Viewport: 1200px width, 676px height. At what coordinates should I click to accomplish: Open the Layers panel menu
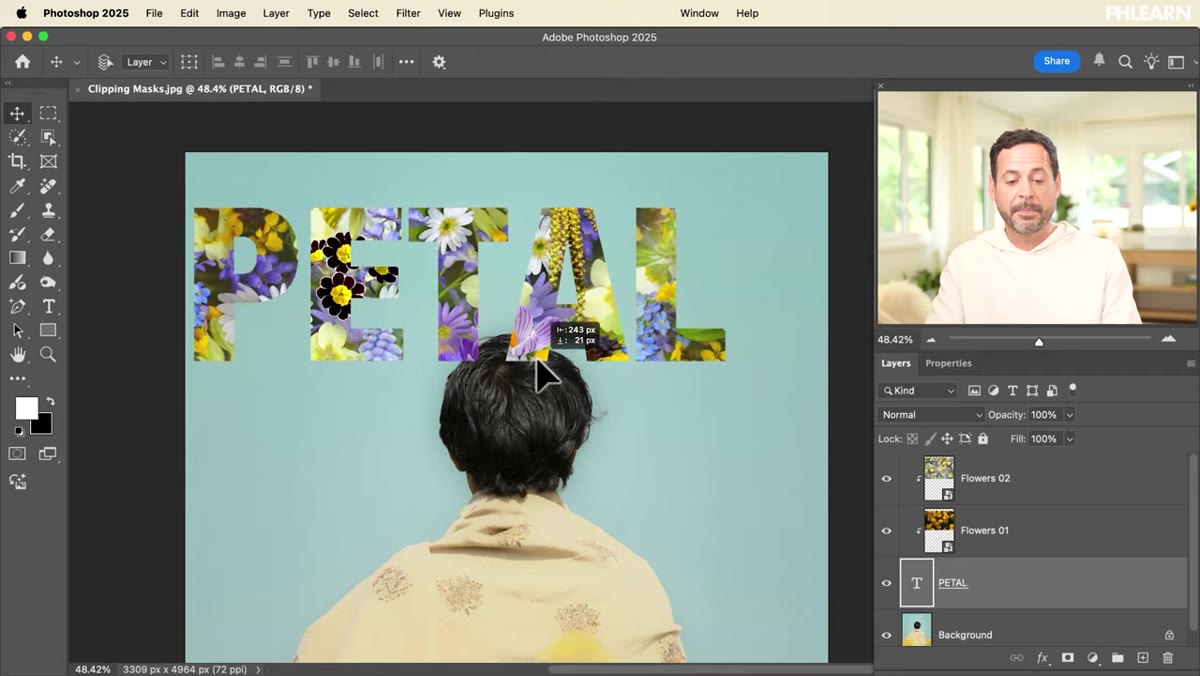click(1190, 364)
